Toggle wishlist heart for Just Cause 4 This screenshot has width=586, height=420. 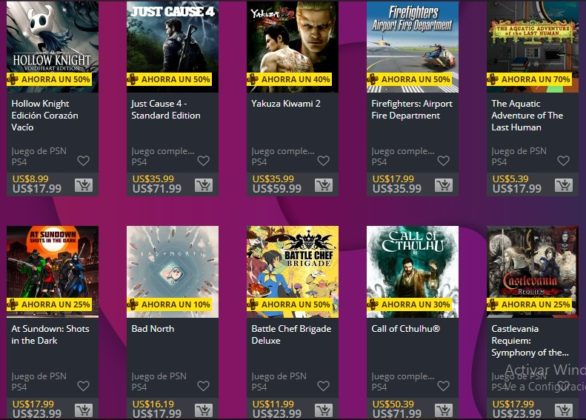203,161
